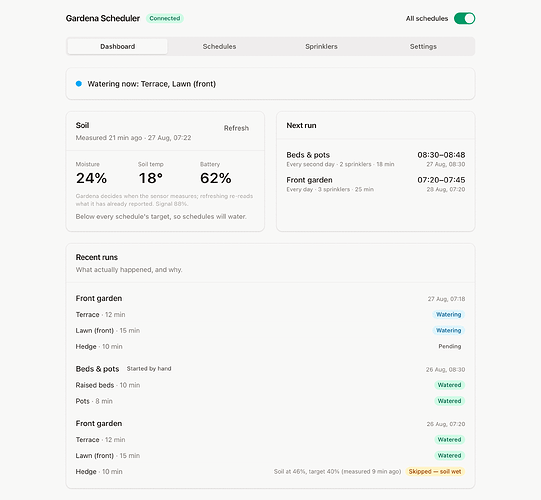The height and width of the screenshot is (500, 541).
Task: Click the Watering badge for Lawn (front) 15 min
Action: (449, 330)
